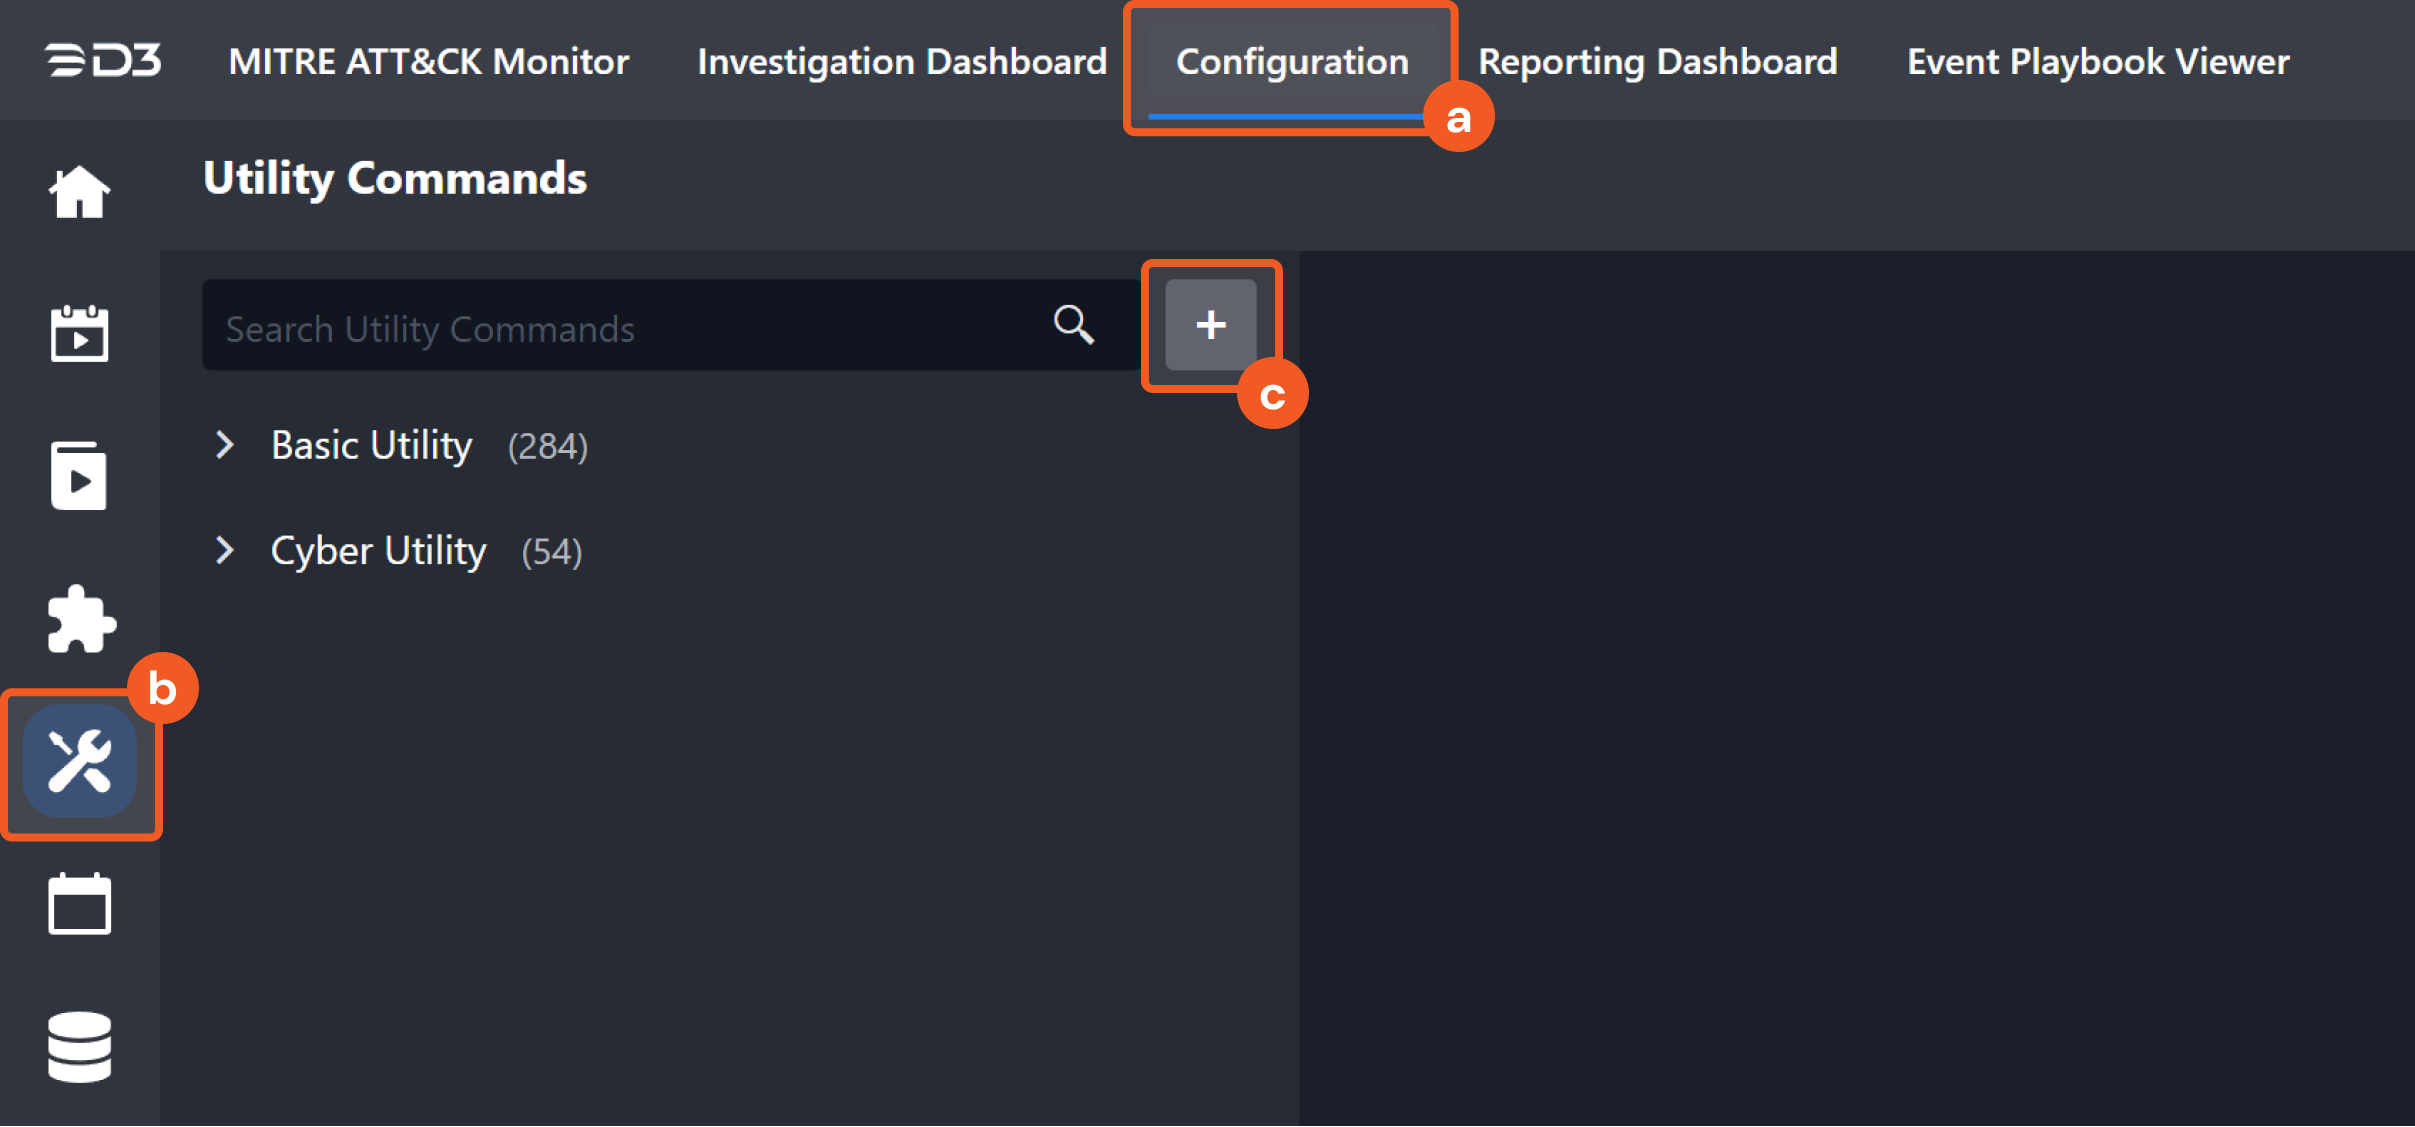Expand the Cyber Utility chevron
This screenshot has width=2415, height=1127.
(225, 550)
